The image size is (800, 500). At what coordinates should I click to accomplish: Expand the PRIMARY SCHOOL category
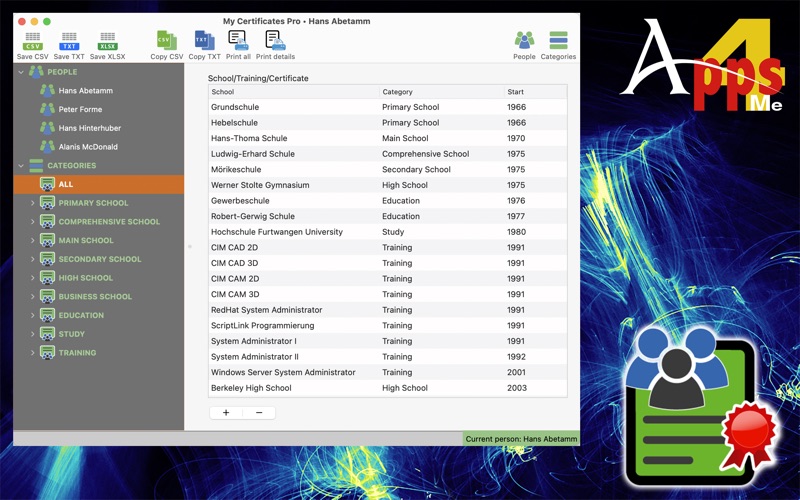click(33, 203)
